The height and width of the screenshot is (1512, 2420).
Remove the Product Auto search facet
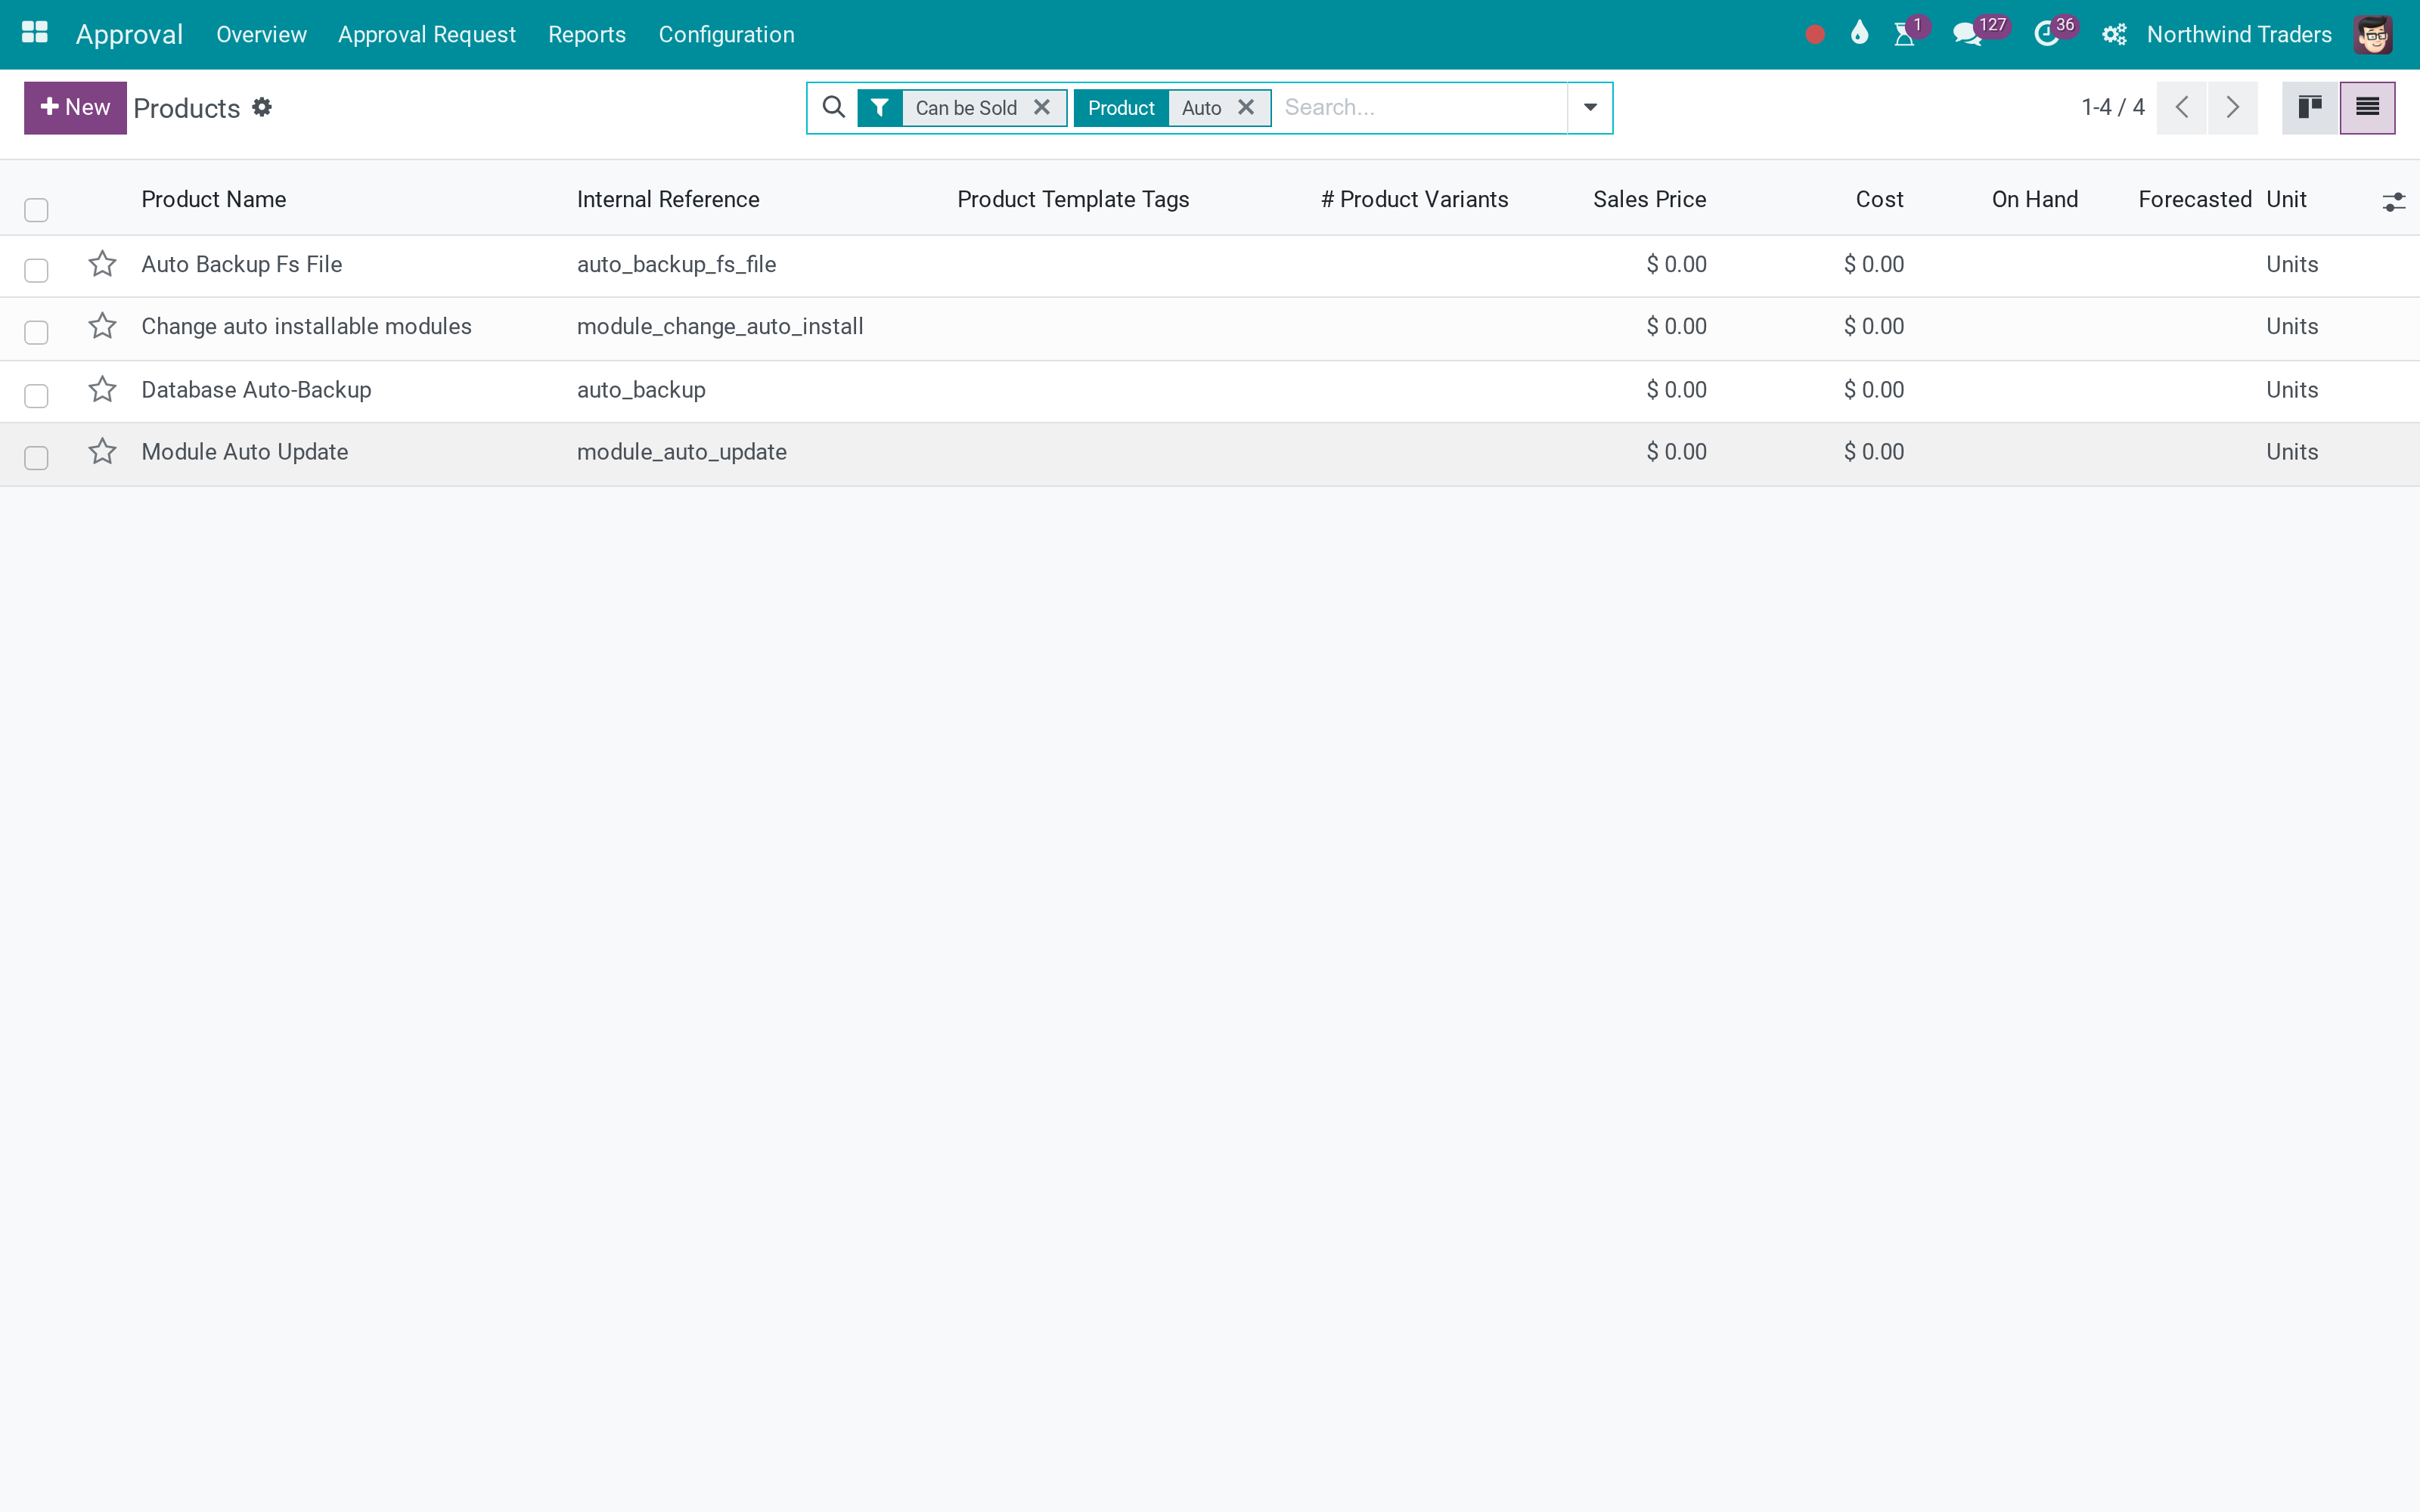tap(1246, 107)
